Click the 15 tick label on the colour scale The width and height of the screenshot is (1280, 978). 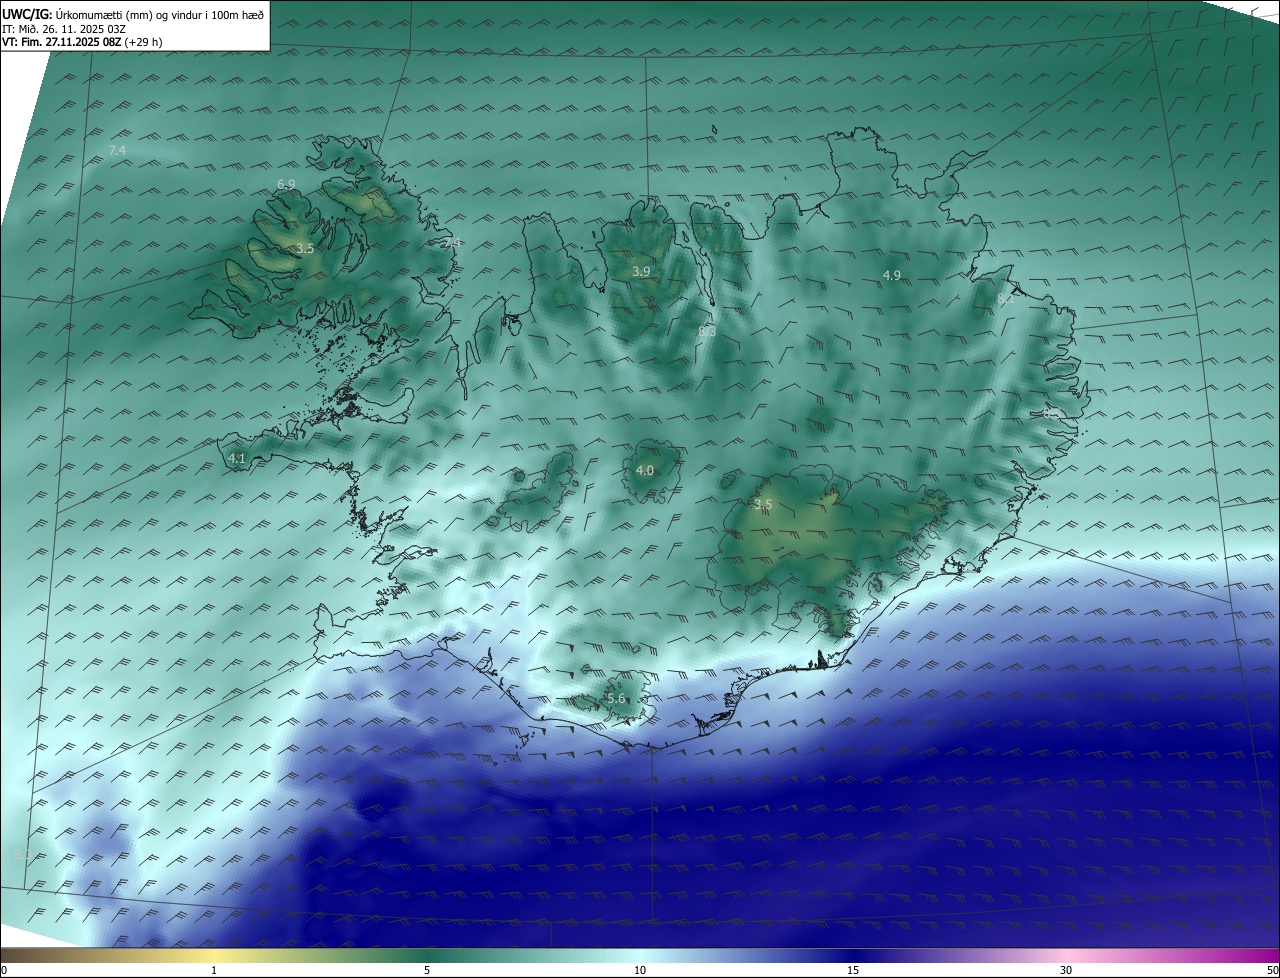[853, 970]
